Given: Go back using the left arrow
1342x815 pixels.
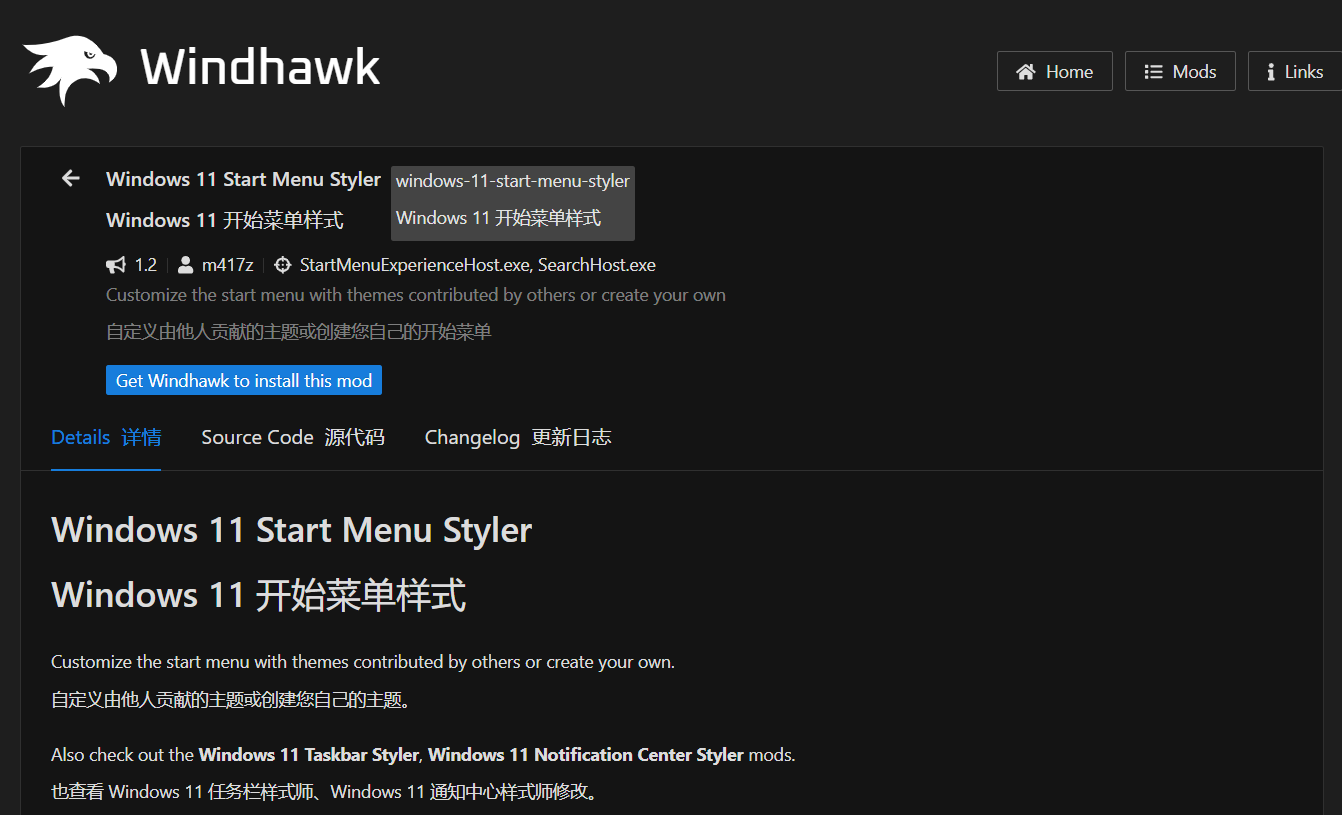Looking at the screenshot, I should [71, 179].
